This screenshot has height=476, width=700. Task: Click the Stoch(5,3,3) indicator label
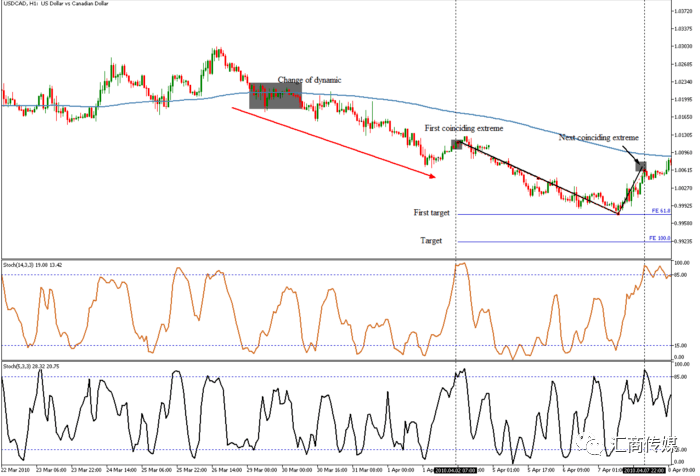pyautogui.click(x=31, y=366)
